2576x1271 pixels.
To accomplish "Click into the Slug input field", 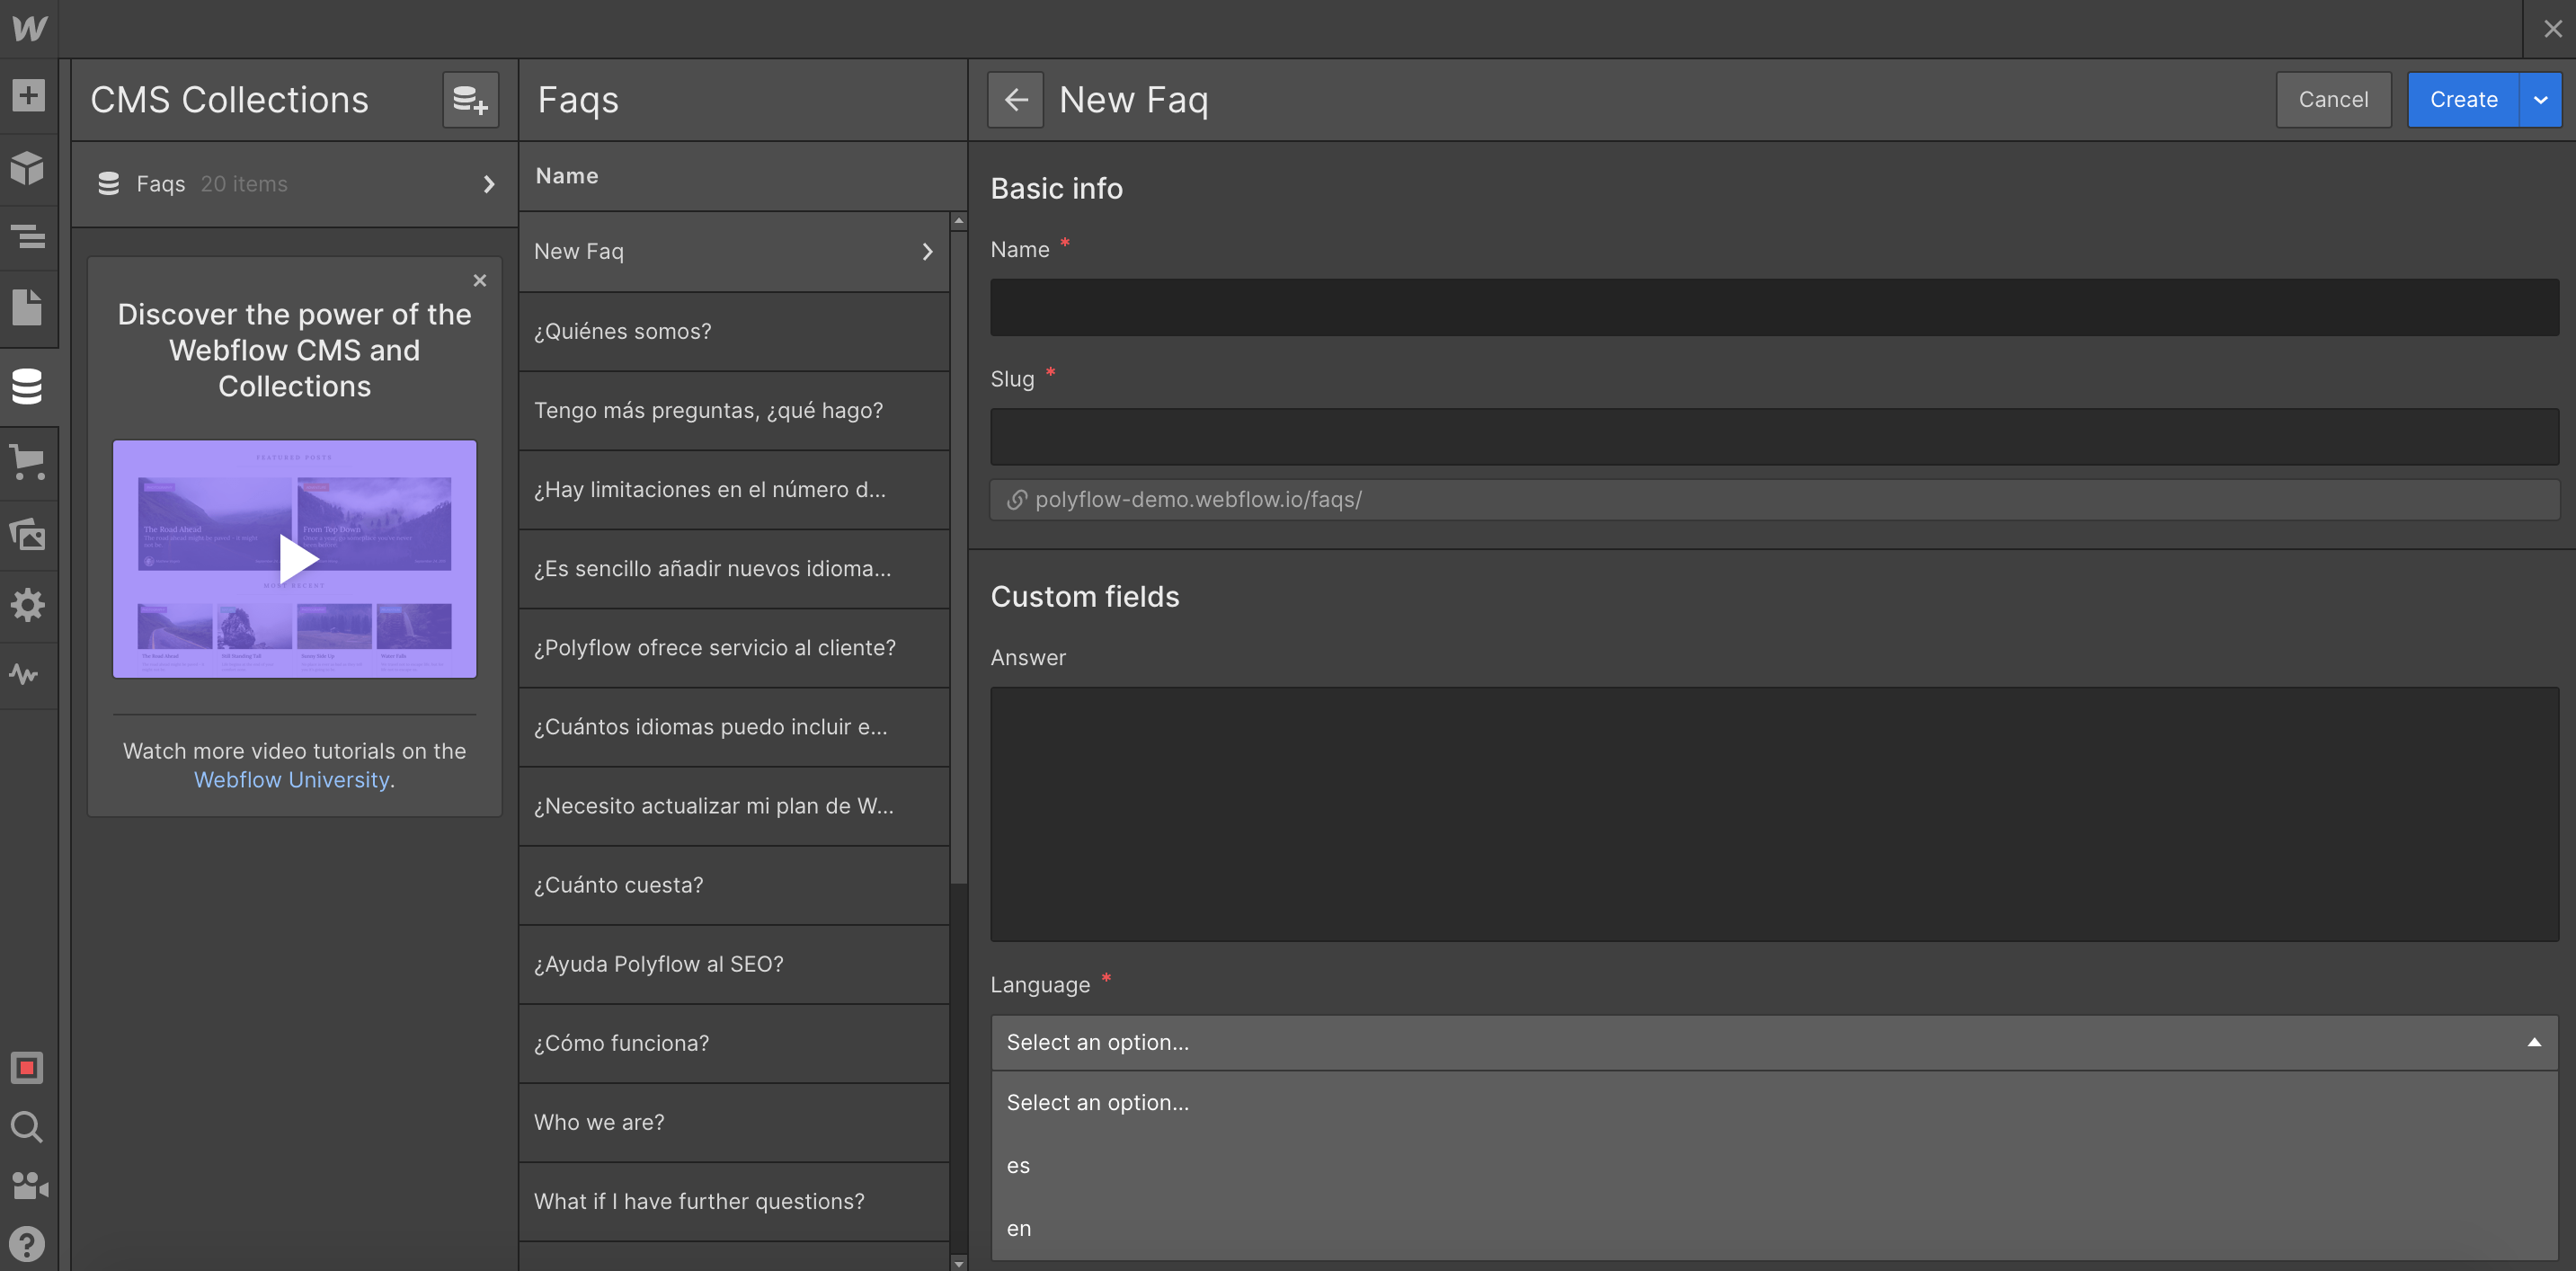I will [x=1774, y=436].
